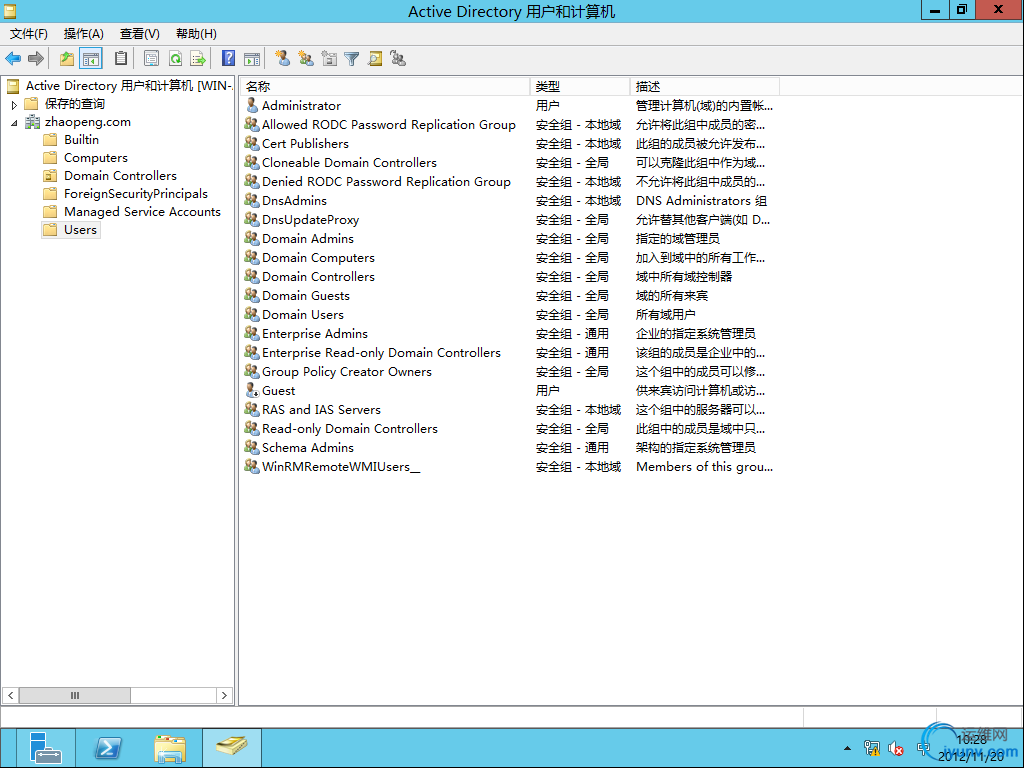
Task: Click the clipboard paste toolbar icon
Action: [x=121, y=59]
